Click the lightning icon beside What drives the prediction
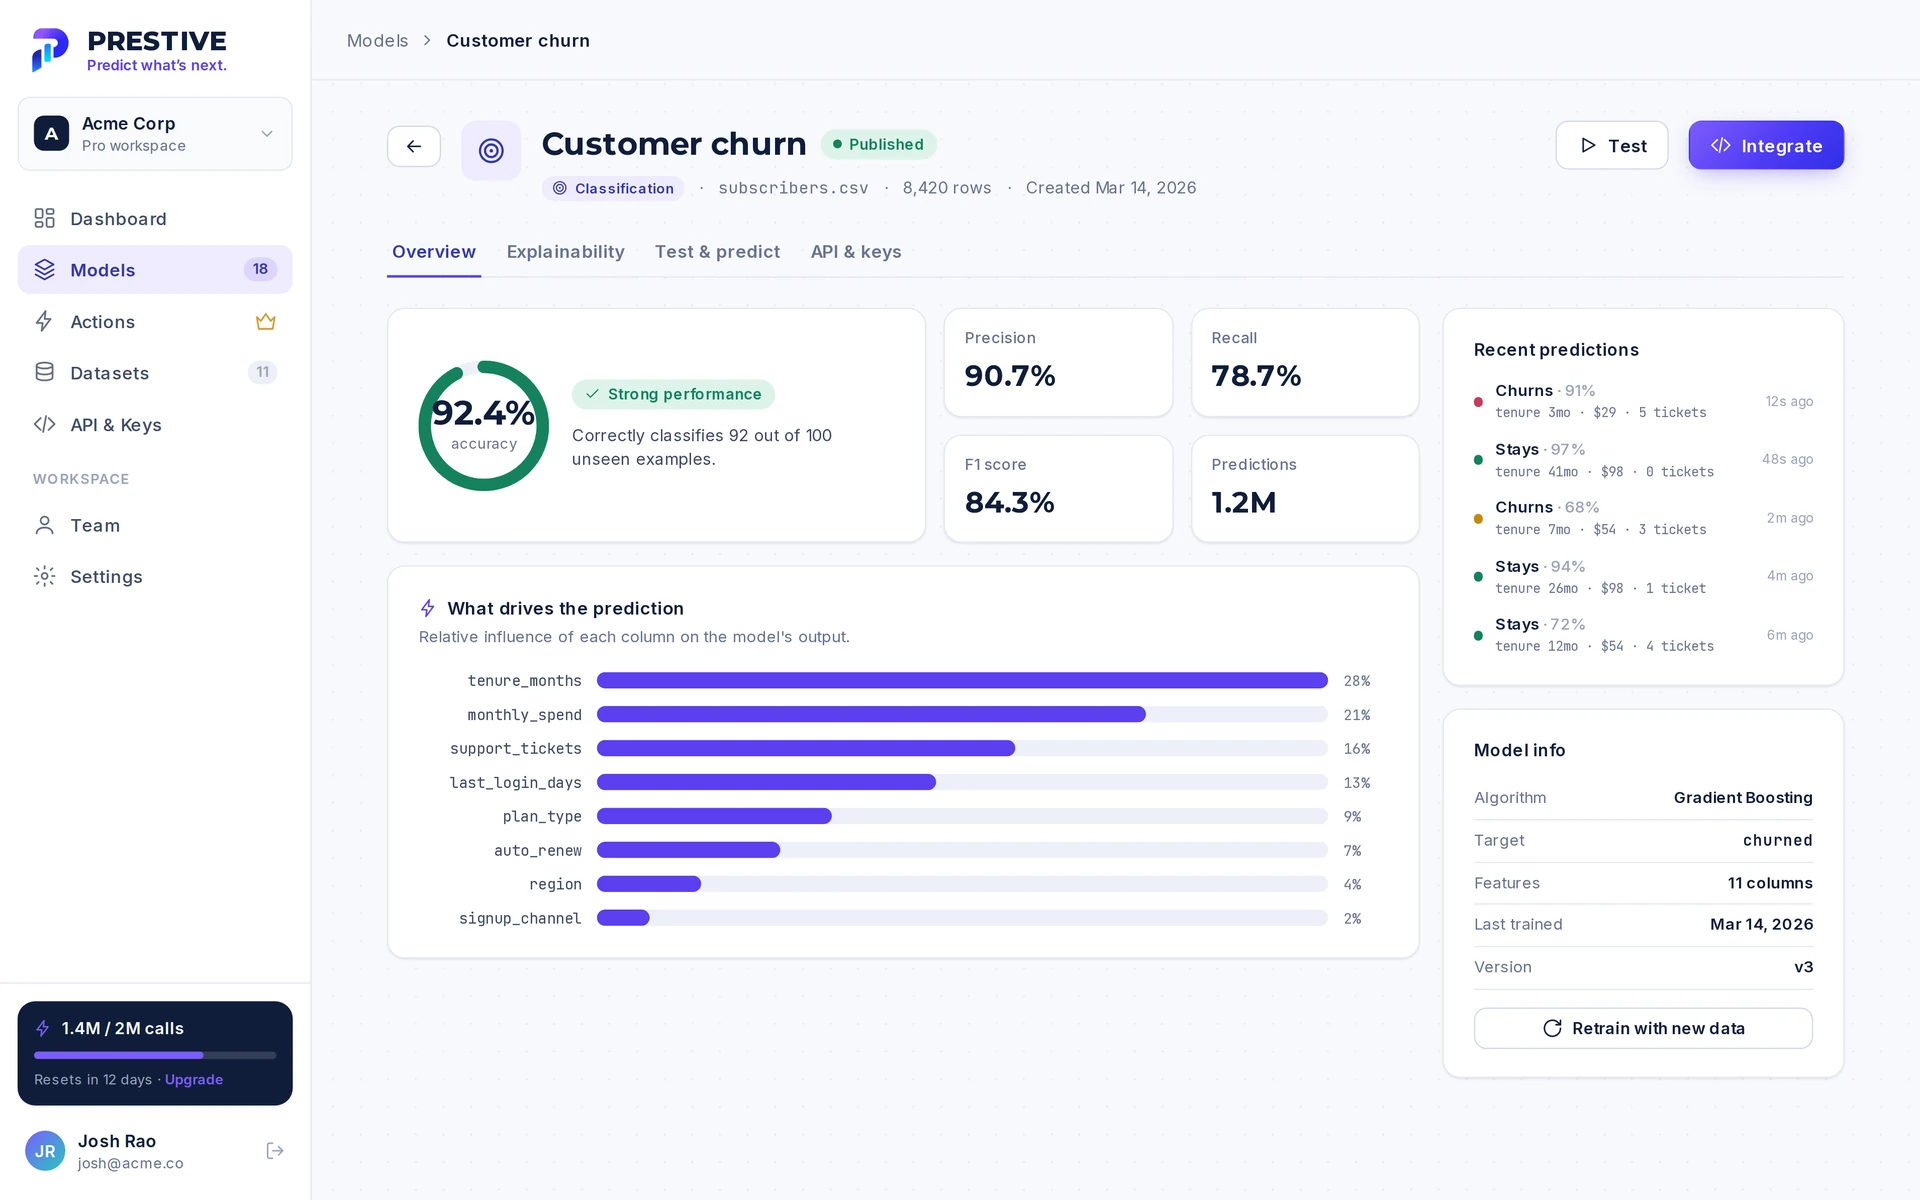The height and width of the screenshot is (1200, 1920). tap(428, 608)
